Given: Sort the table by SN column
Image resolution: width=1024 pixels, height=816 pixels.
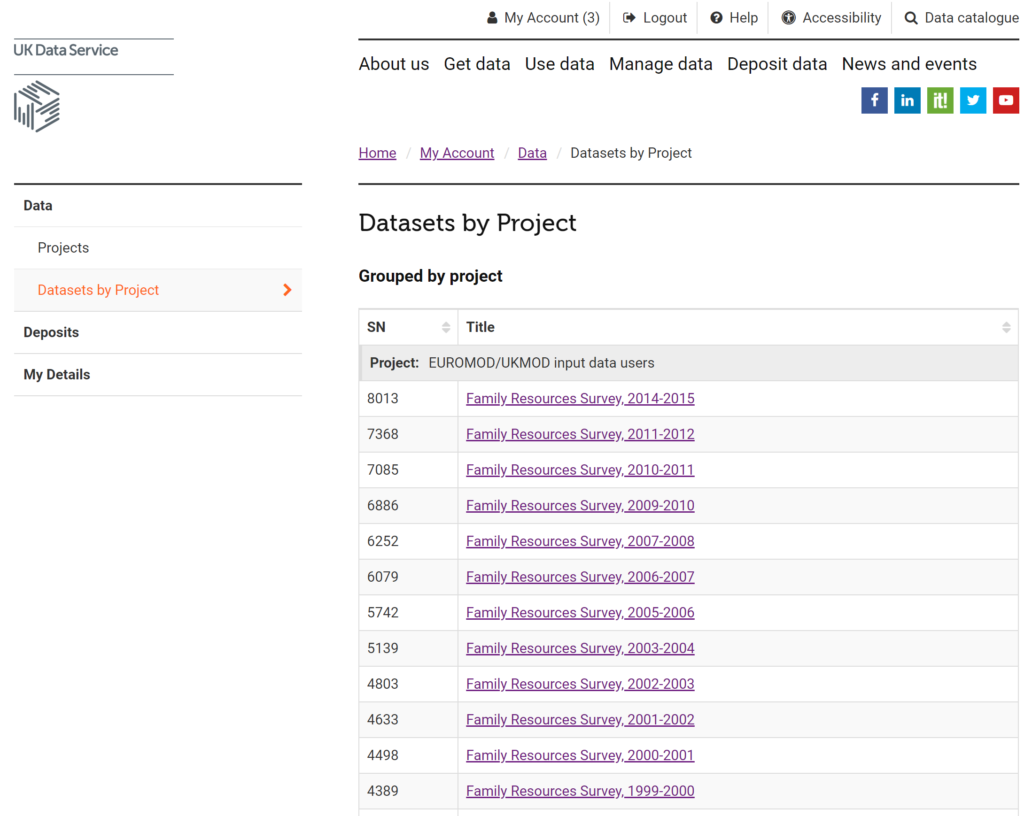Looking at the screenshot, I should (x=408, y=327).
